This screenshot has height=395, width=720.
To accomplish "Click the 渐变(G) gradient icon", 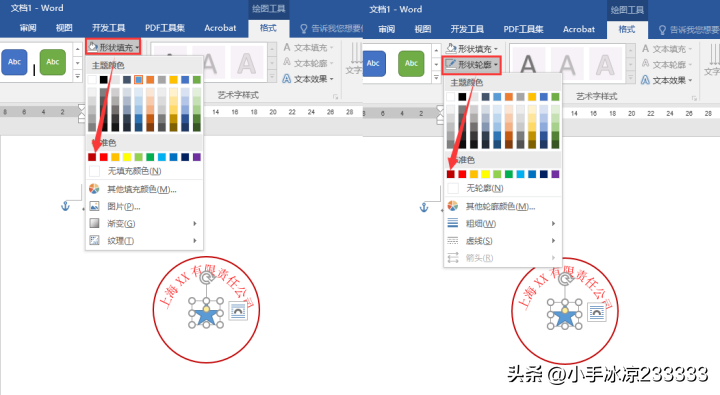I will (94, 223).
